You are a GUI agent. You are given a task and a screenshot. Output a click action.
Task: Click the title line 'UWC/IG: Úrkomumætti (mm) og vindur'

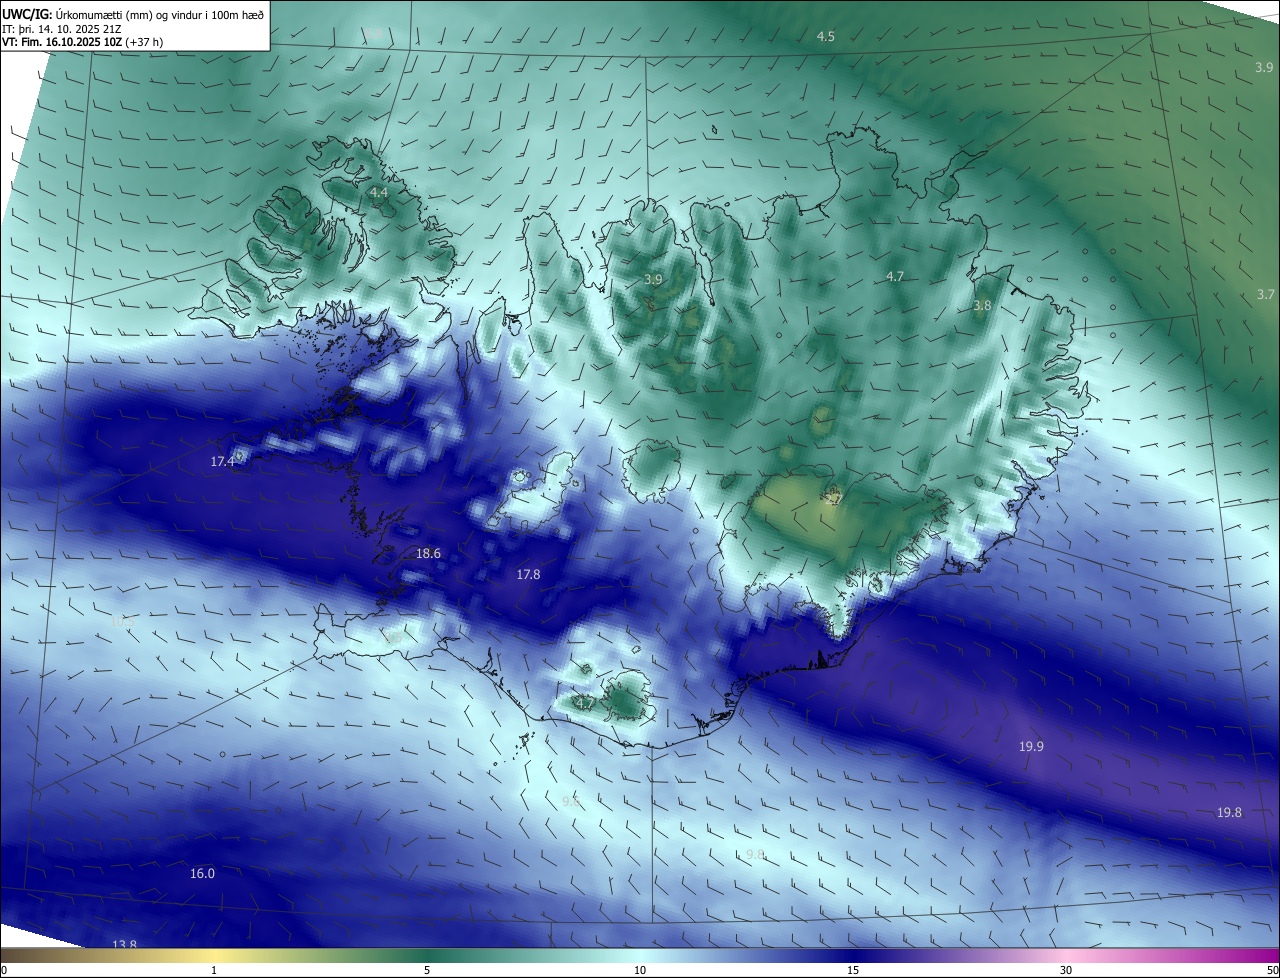133,14
